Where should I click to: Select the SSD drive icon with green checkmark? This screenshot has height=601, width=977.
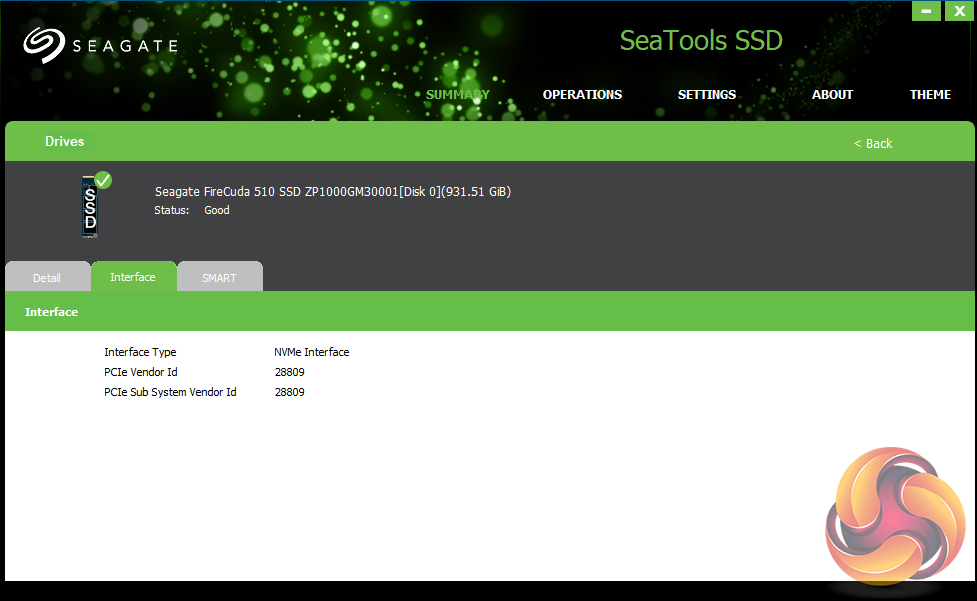pos(95,204)
